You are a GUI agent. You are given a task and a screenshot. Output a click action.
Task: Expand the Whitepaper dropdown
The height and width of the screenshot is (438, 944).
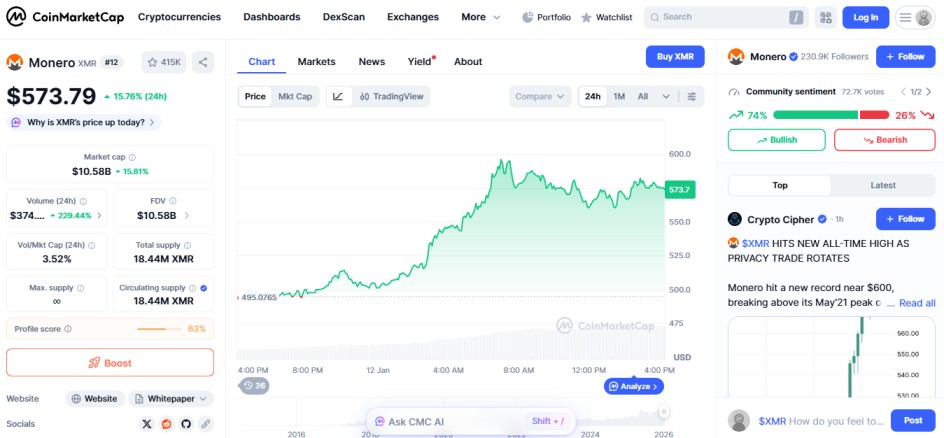coord(171,399)
